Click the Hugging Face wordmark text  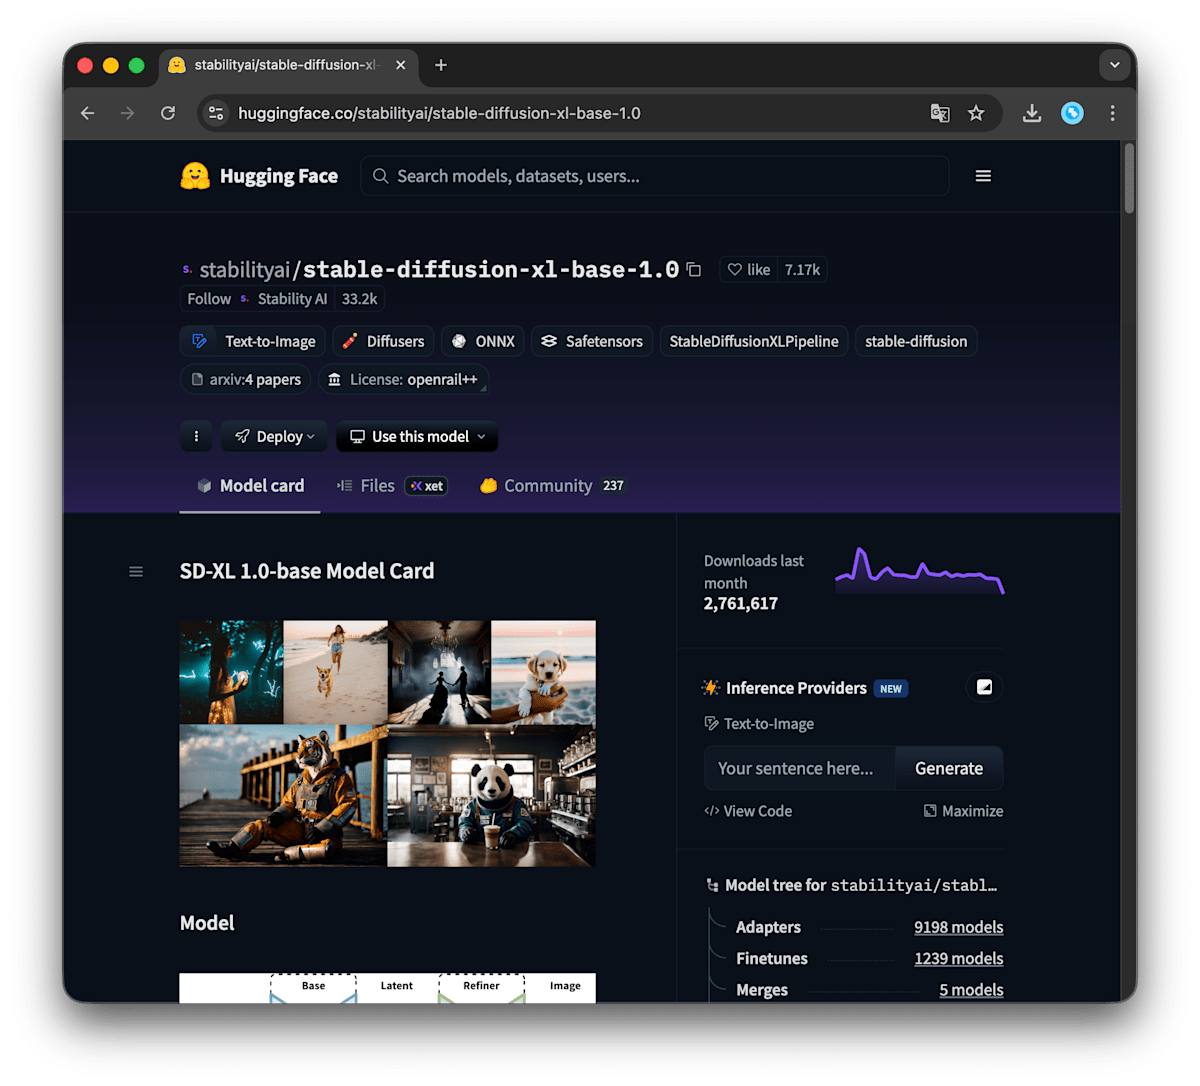click(279, 176)
